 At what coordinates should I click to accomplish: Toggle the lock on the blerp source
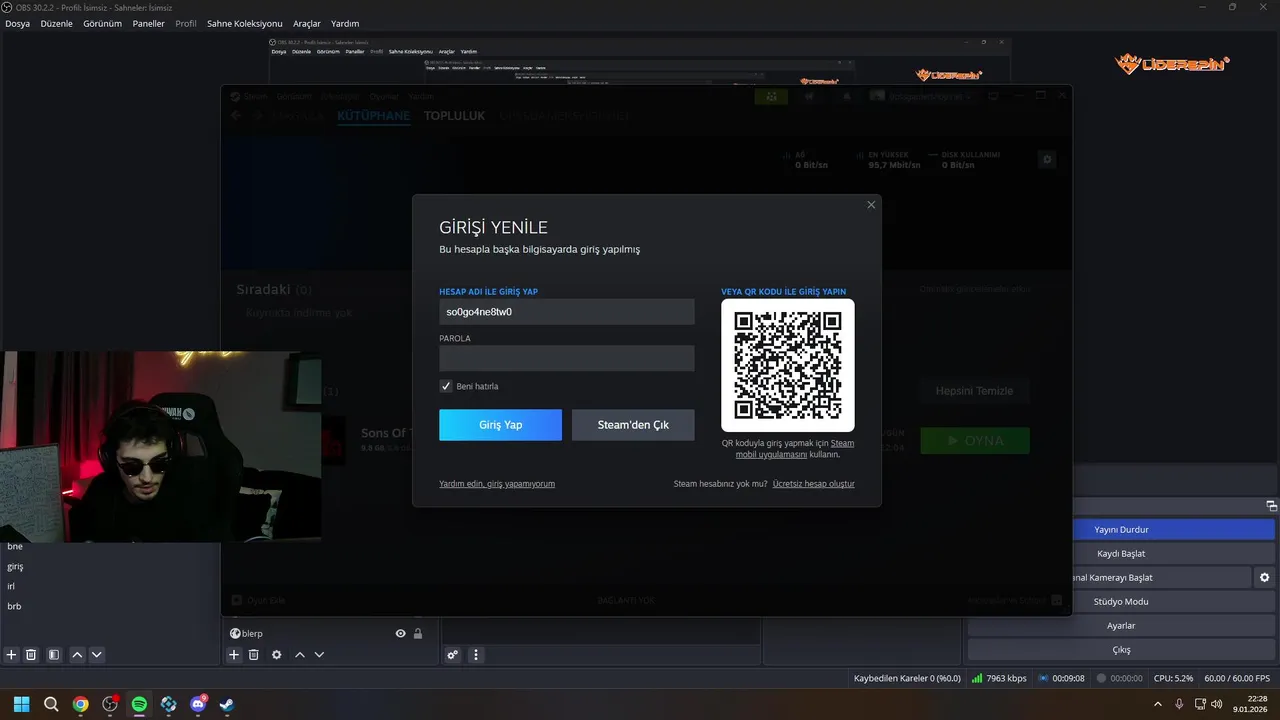418,633
